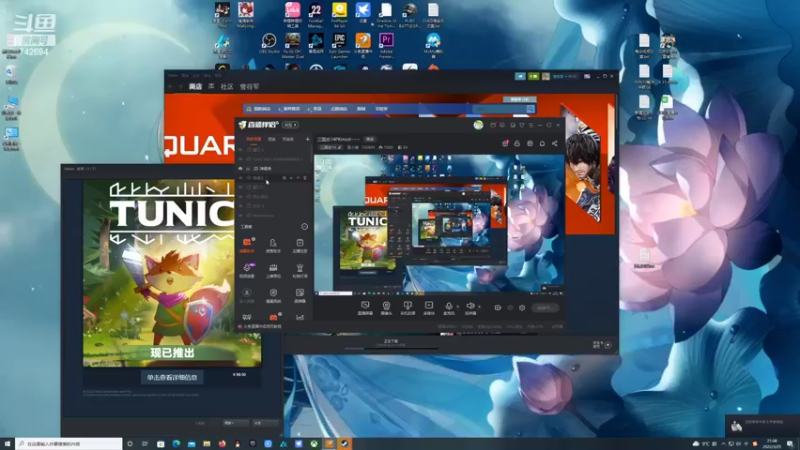Click the Windows Start button
The width and height of the screenshot is (800, 450).
(7, 444)
